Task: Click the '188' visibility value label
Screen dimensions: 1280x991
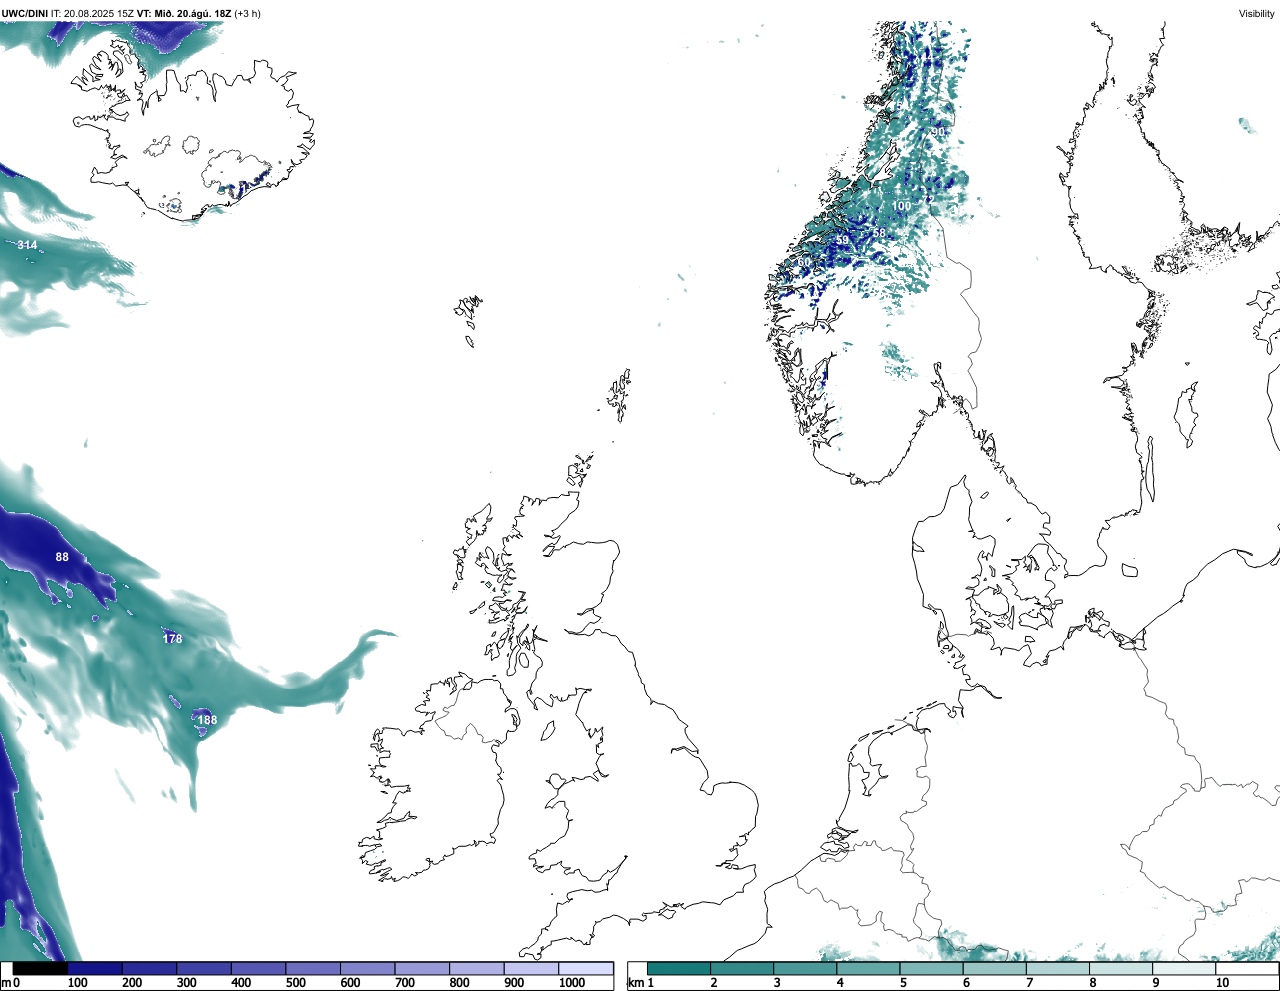Action: 207,720
